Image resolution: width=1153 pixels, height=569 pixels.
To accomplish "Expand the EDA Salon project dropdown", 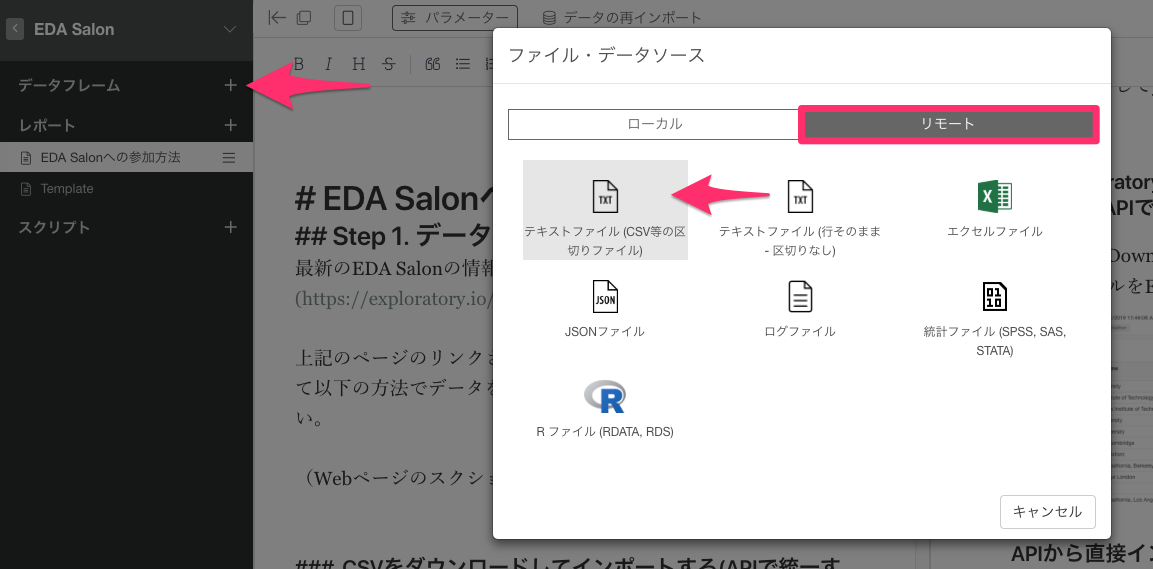I will click(229, 29).
